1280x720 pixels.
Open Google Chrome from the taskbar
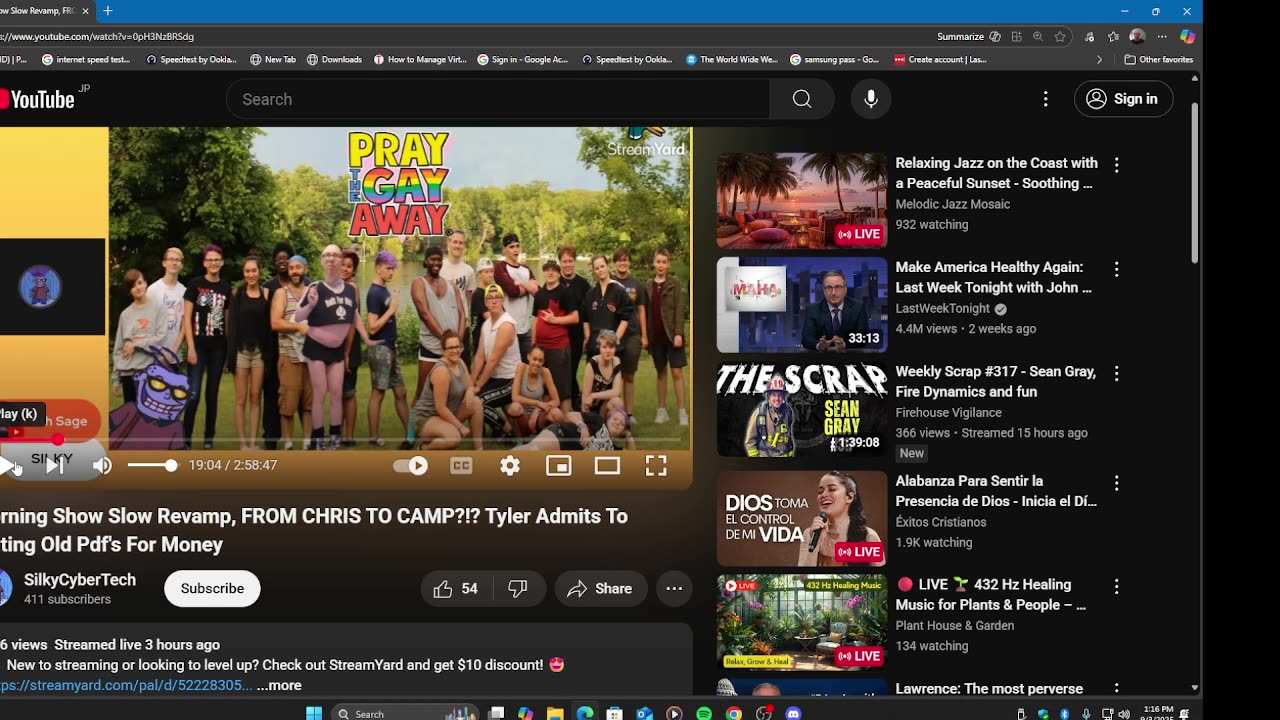point(734,713)
